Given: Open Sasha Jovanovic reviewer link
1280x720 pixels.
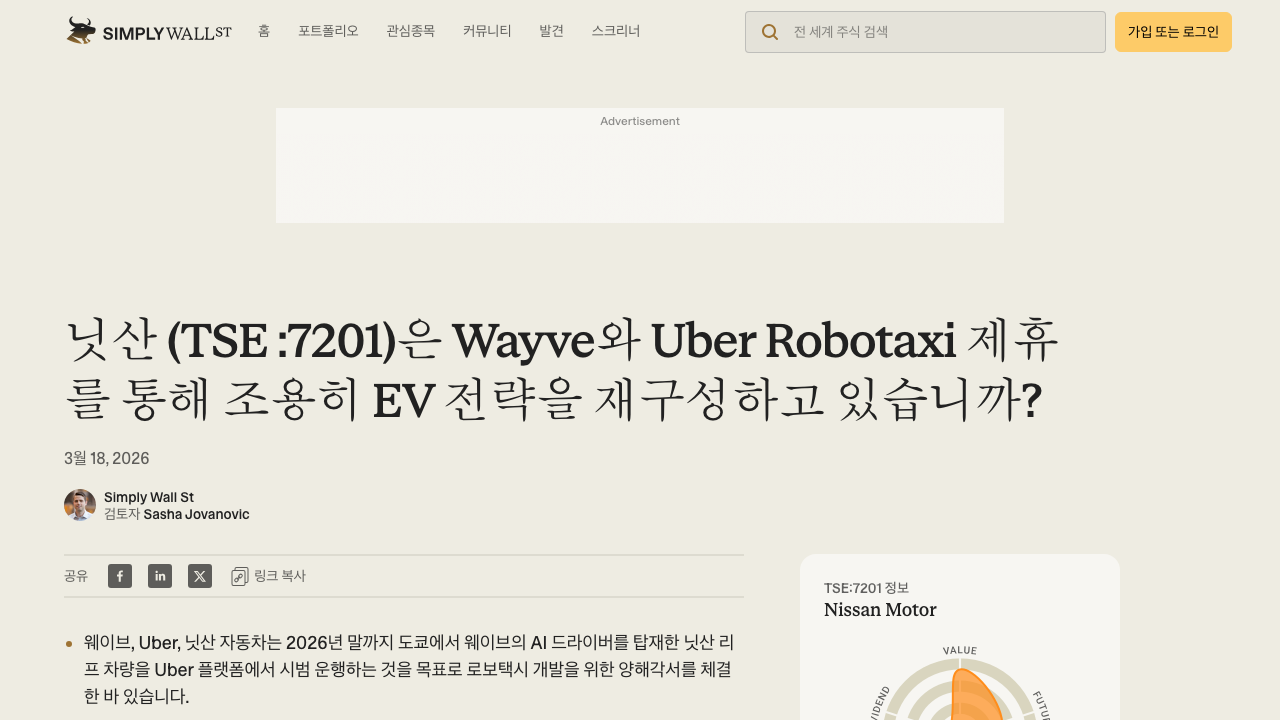Looking at the screenshot, I should click(x=196, y=514).
